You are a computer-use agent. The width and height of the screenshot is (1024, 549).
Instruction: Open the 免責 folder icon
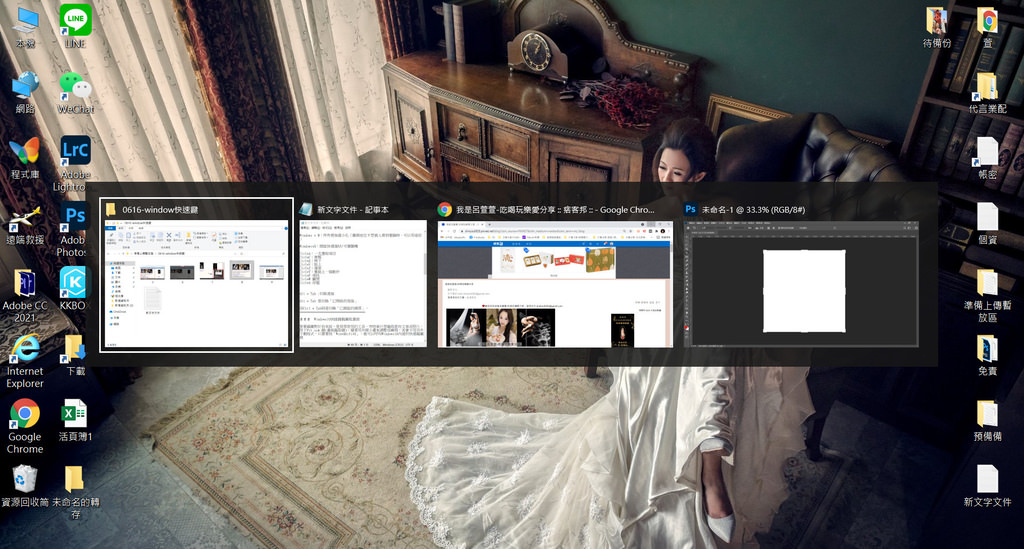tap(987, 355)
